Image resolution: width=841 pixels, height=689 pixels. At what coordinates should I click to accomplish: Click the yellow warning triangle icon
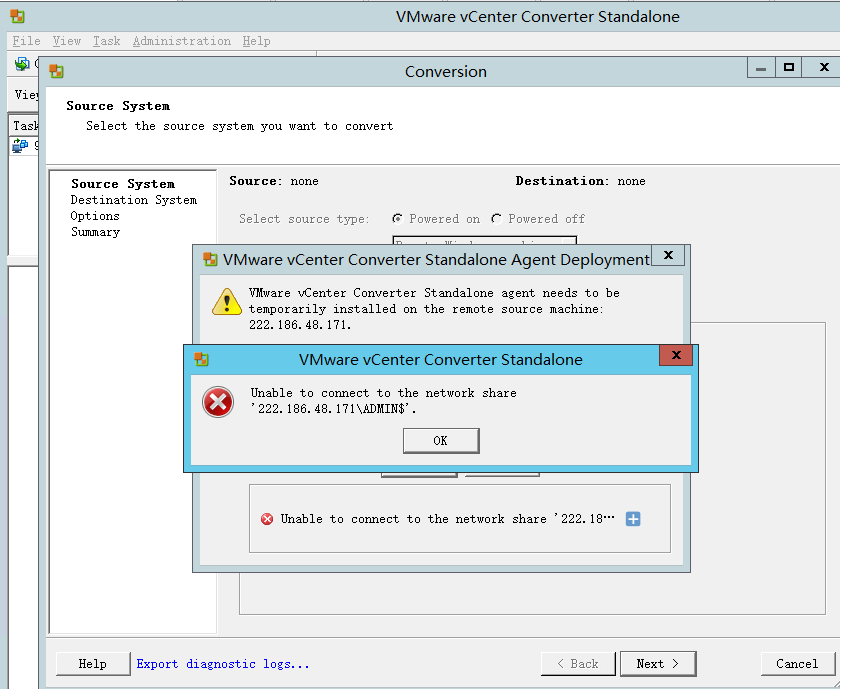[x=227, y=301]
